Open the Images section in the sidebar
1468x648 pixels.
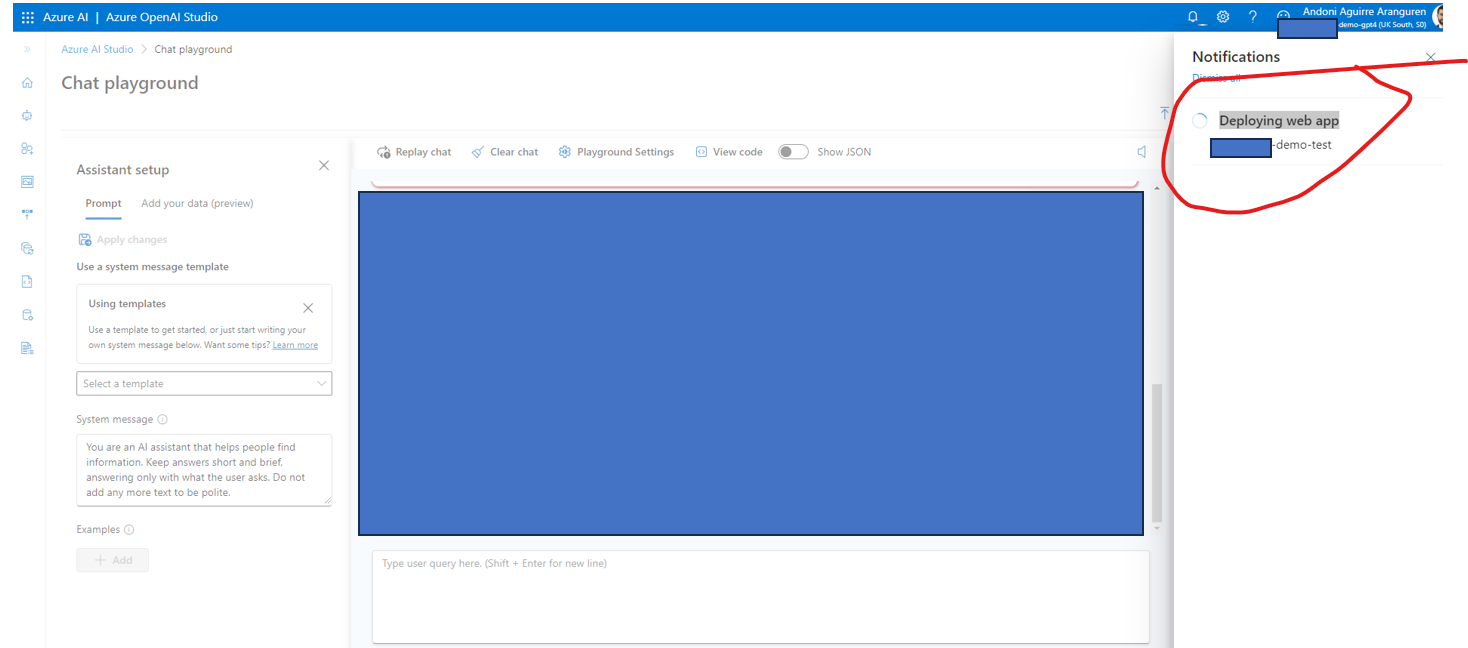tap(27, 181)
